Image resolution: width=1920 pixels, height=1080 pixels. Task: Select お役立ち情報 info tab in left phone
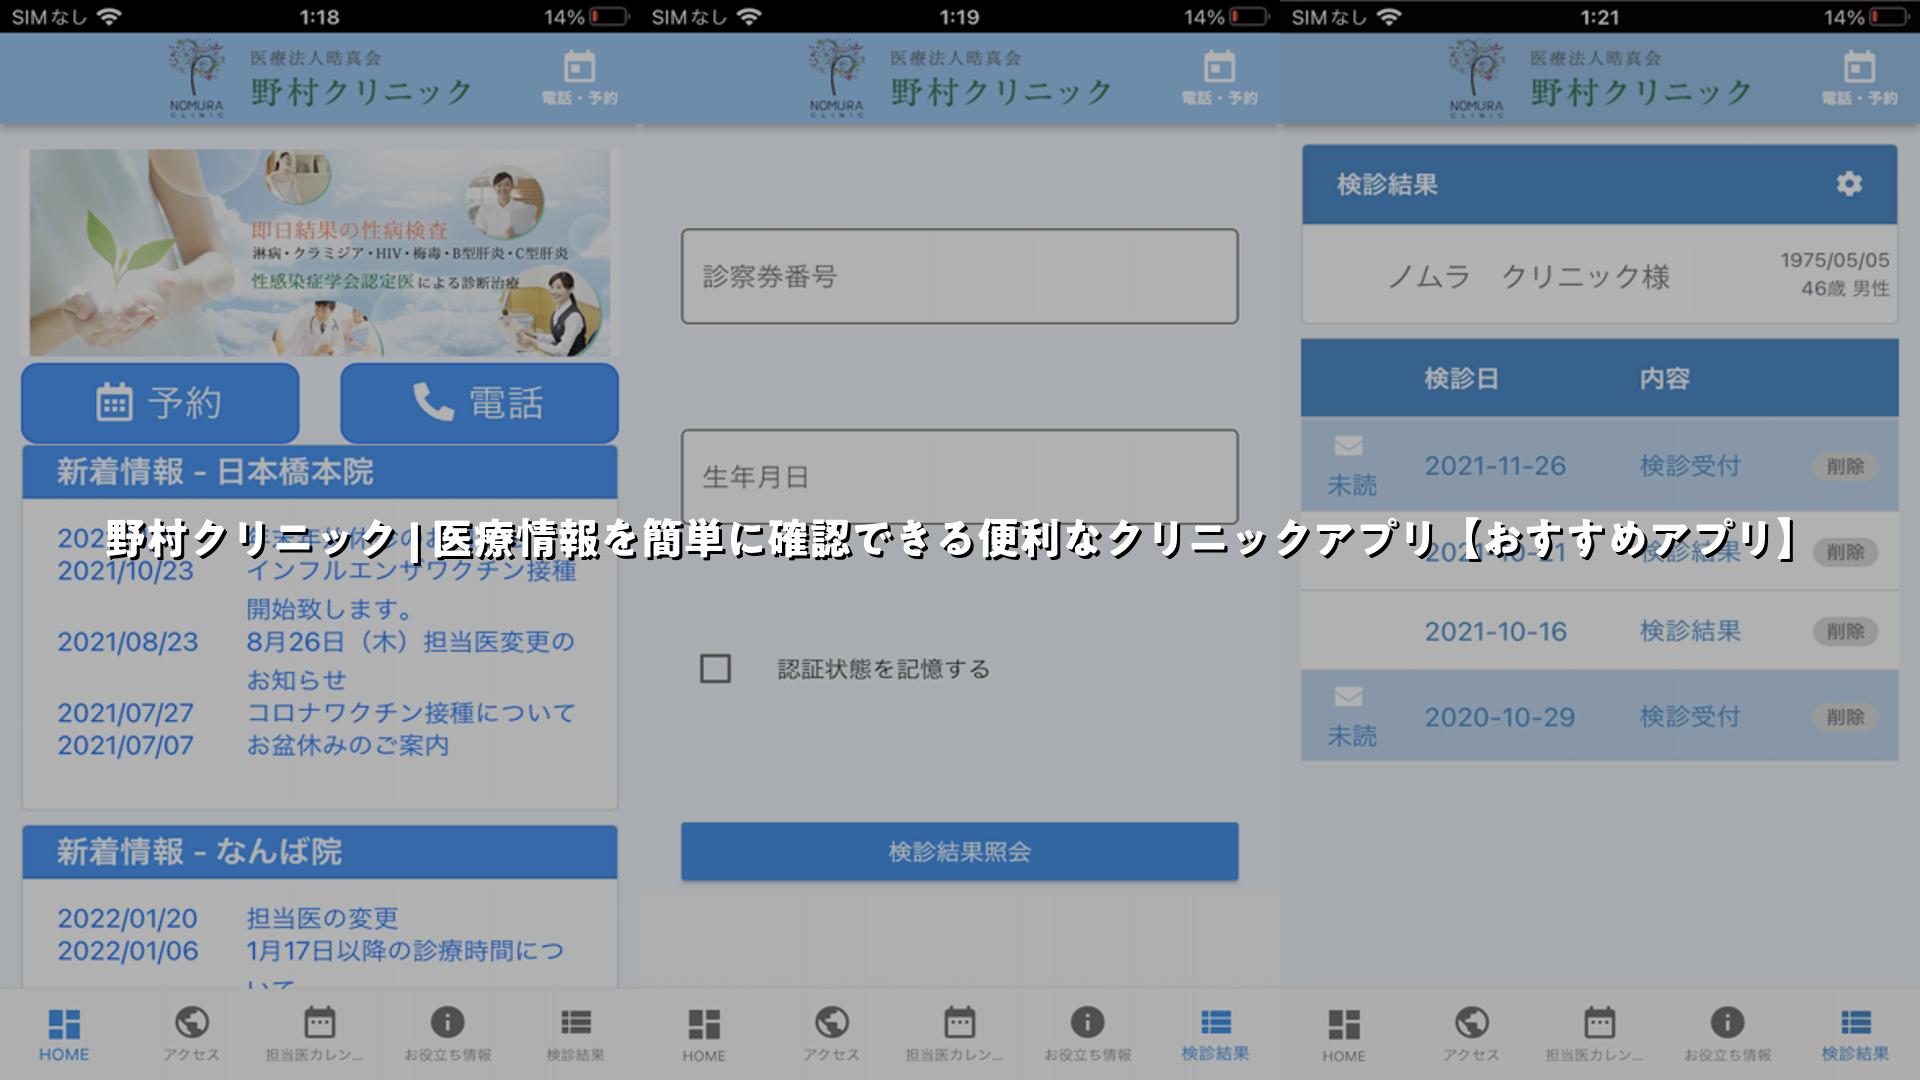tap(447, 1035)
